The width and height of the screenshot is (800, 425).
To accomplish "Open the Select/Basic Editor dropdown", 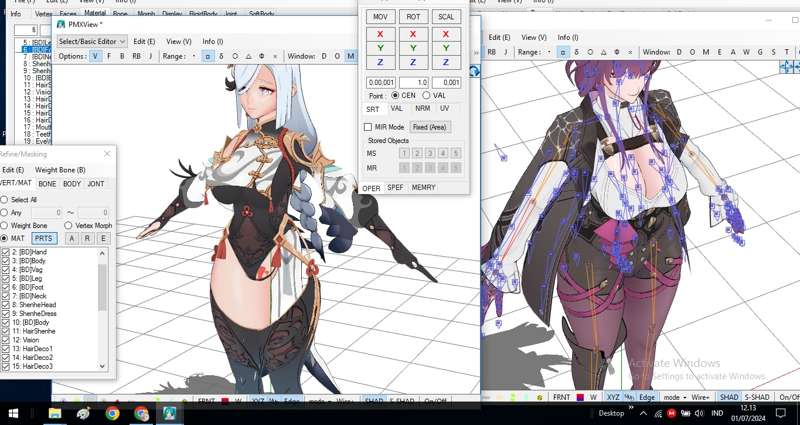I will (91, 41).
